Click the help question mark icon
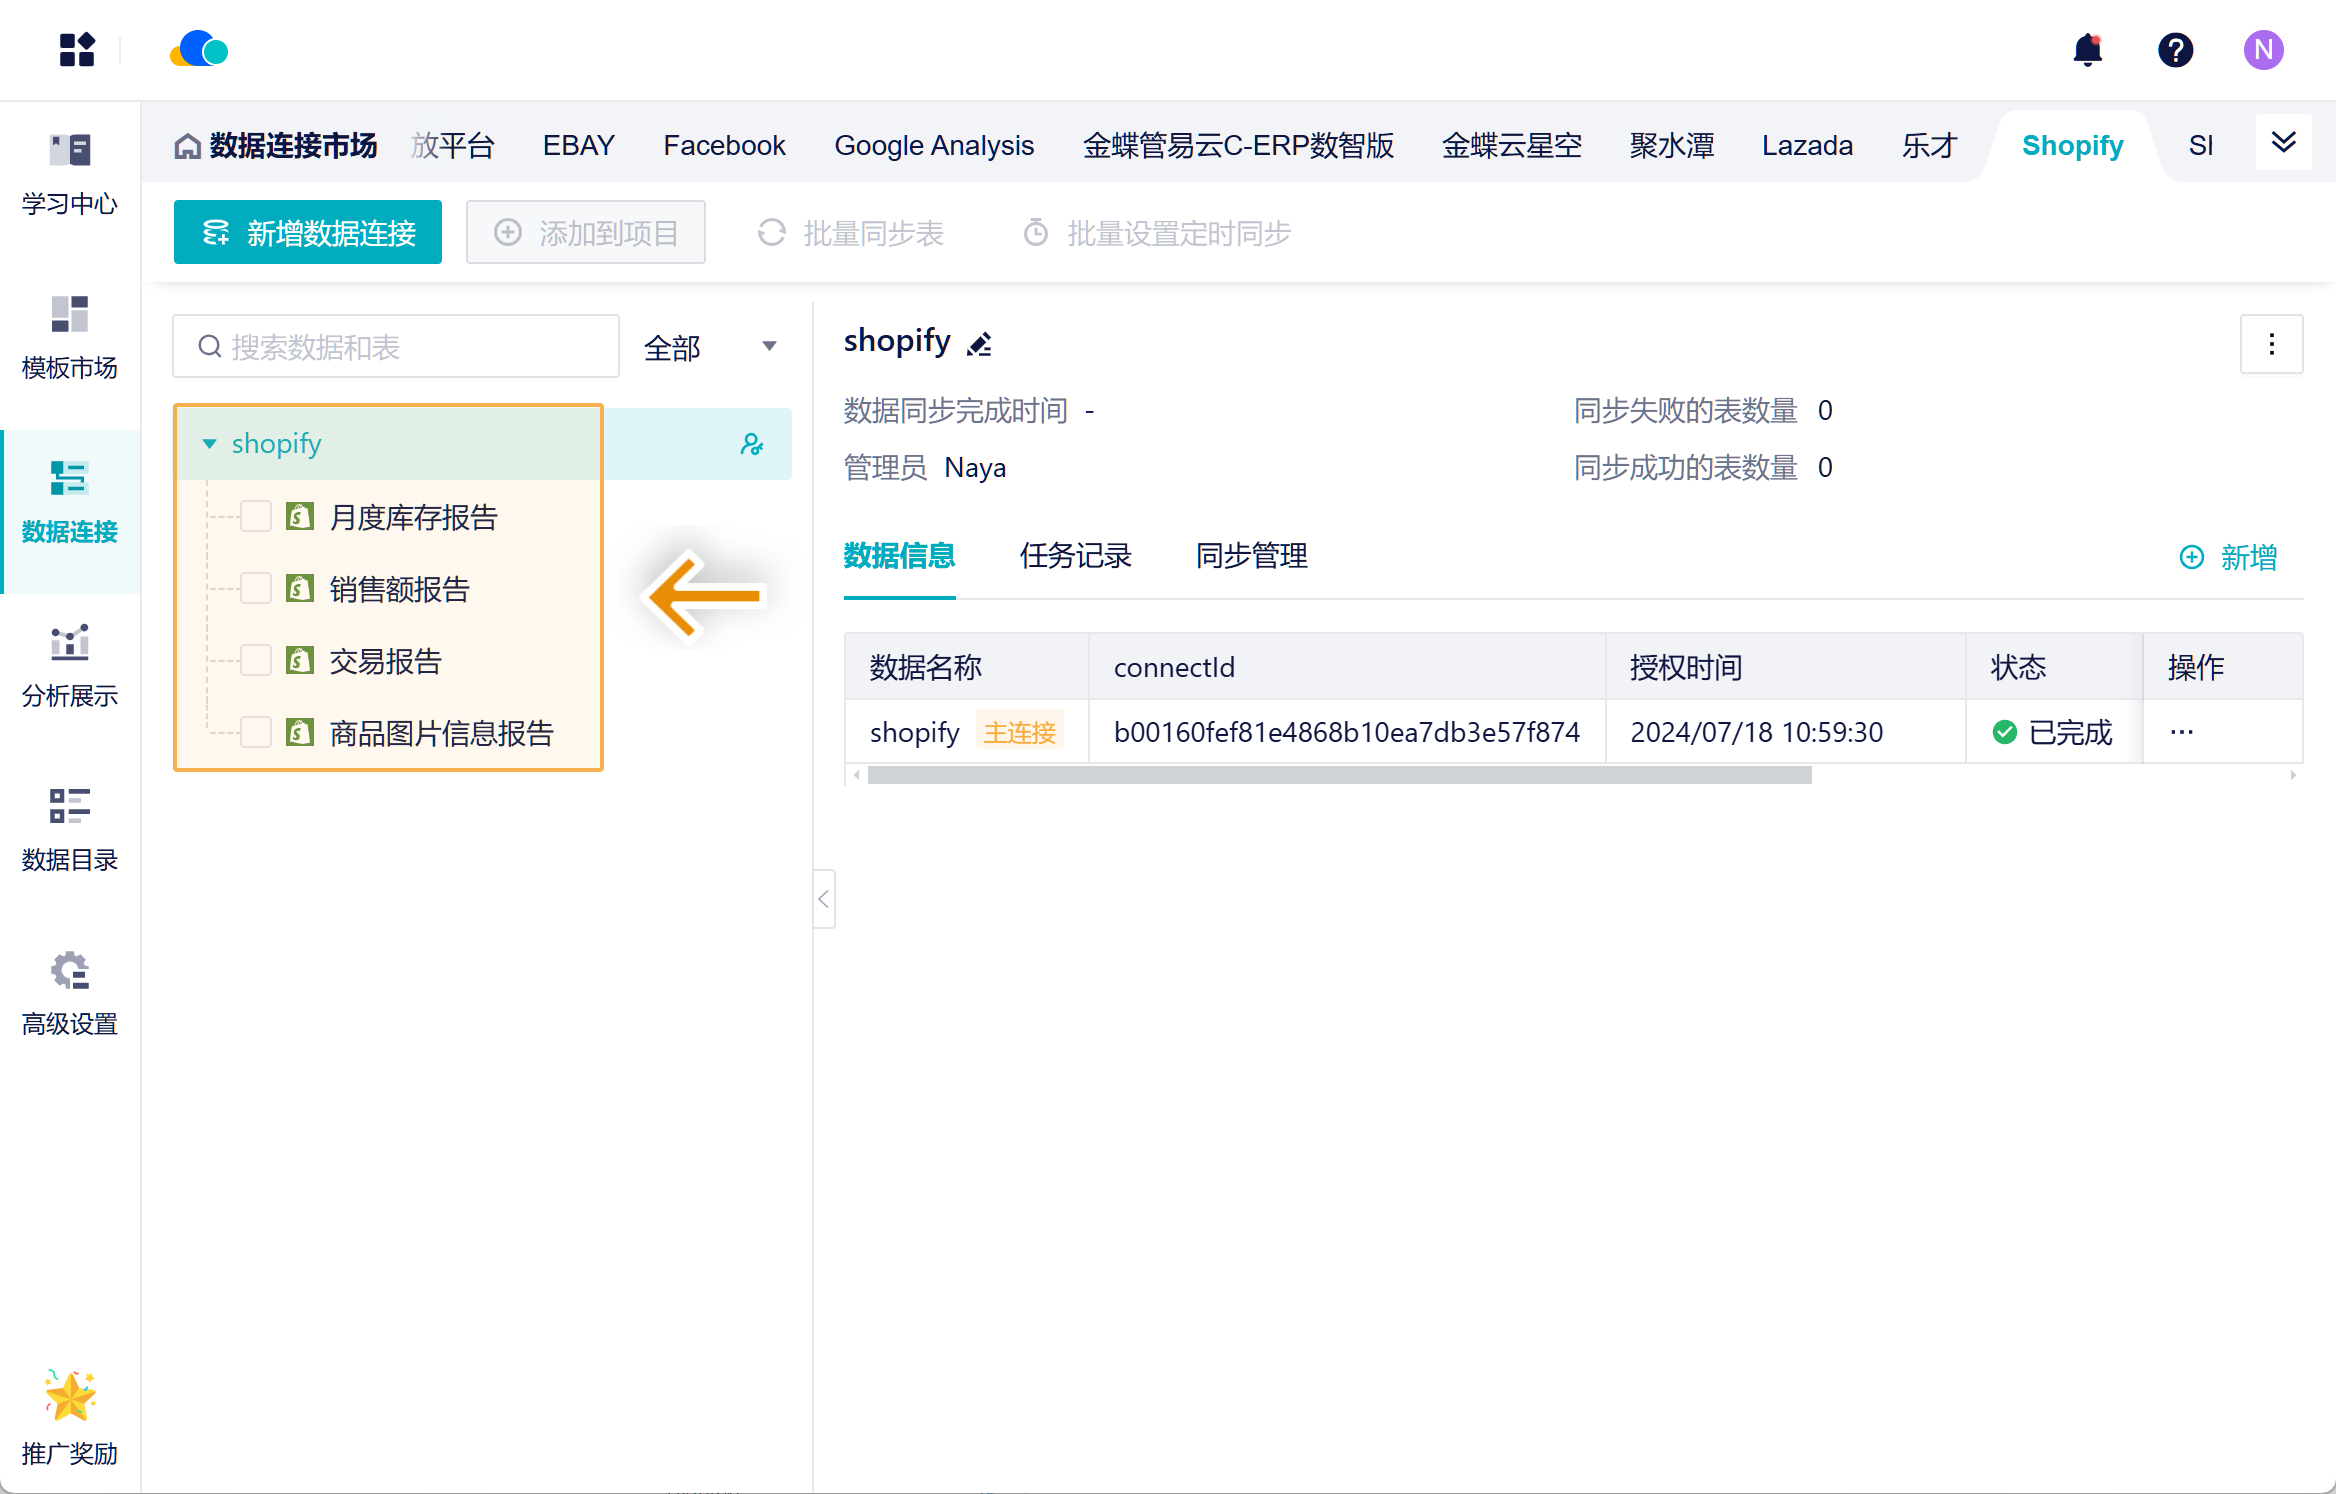Viewport: 2336px width, 1494px height. click(2175, 50)
